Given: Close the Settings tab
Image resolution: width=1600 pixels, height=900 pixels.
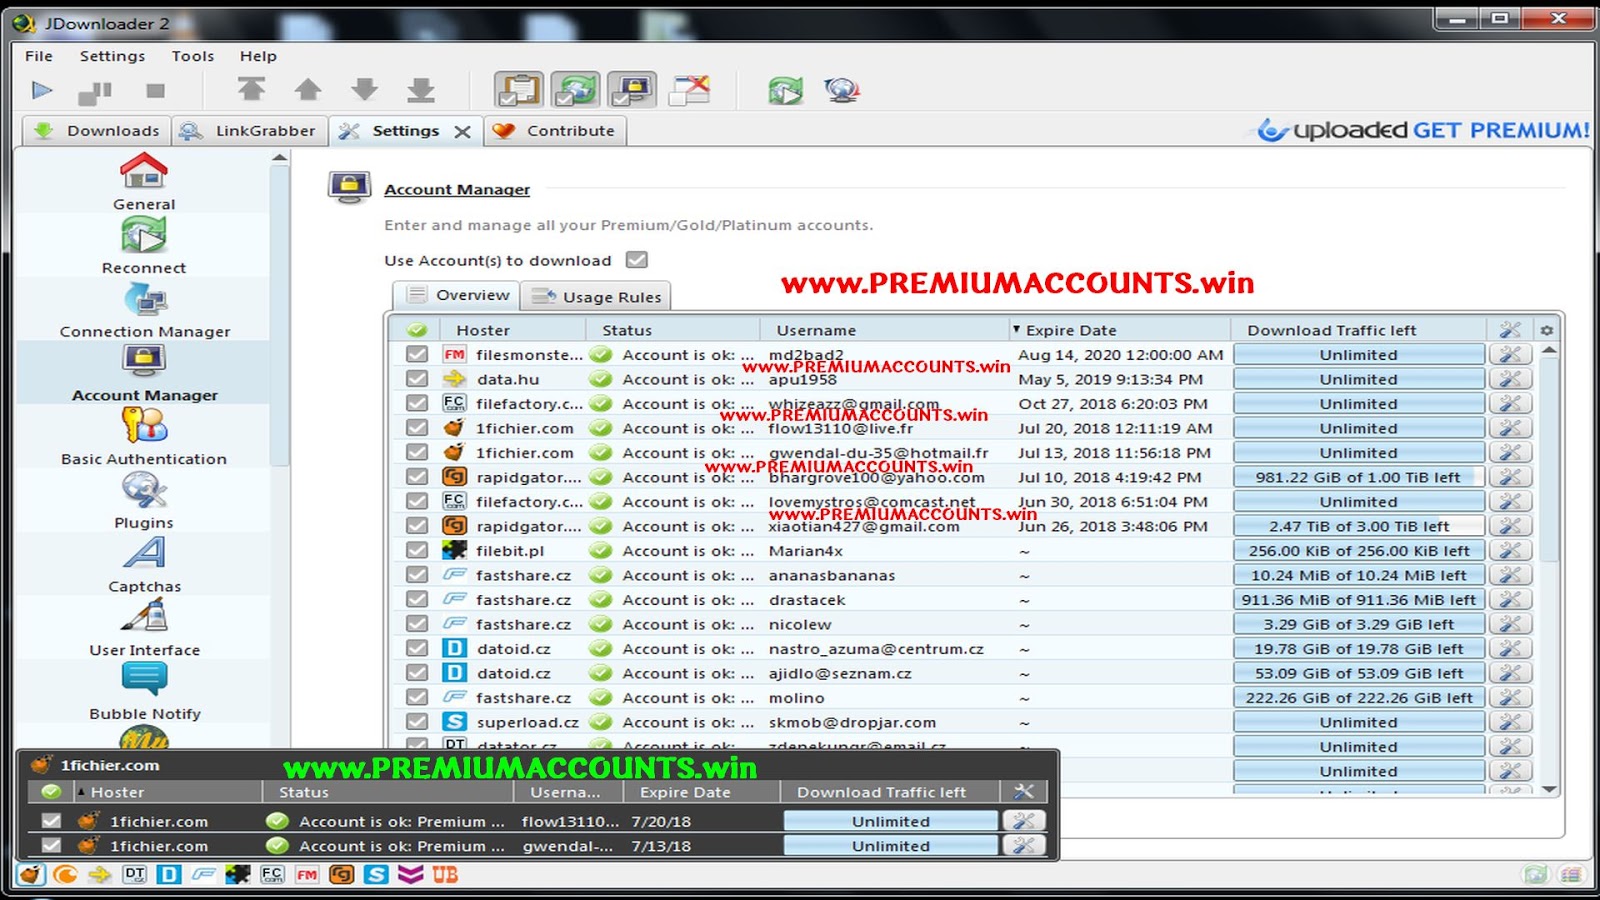Looking at the screenshot, I should click(x=462, y=132).
